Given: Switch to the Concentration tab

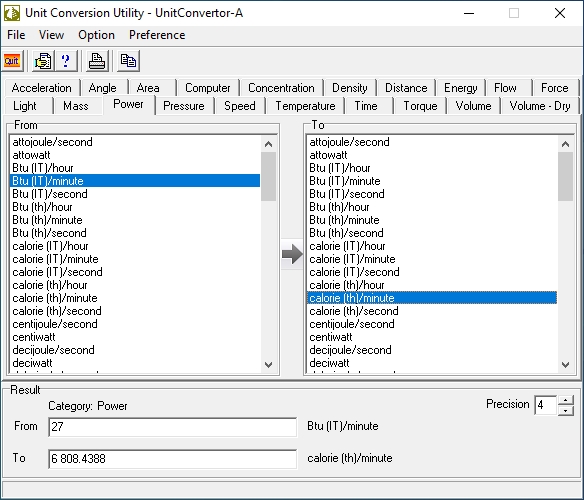Looking at the screenshot, I should click(281, 88).
